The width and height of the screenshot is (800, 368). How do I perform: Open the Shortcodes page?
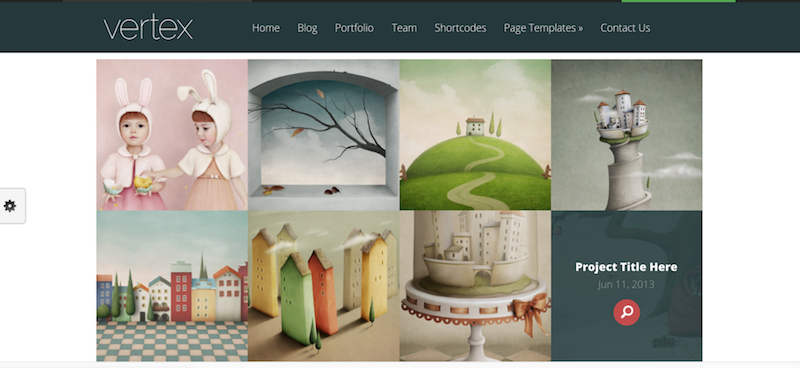[460, 28]
